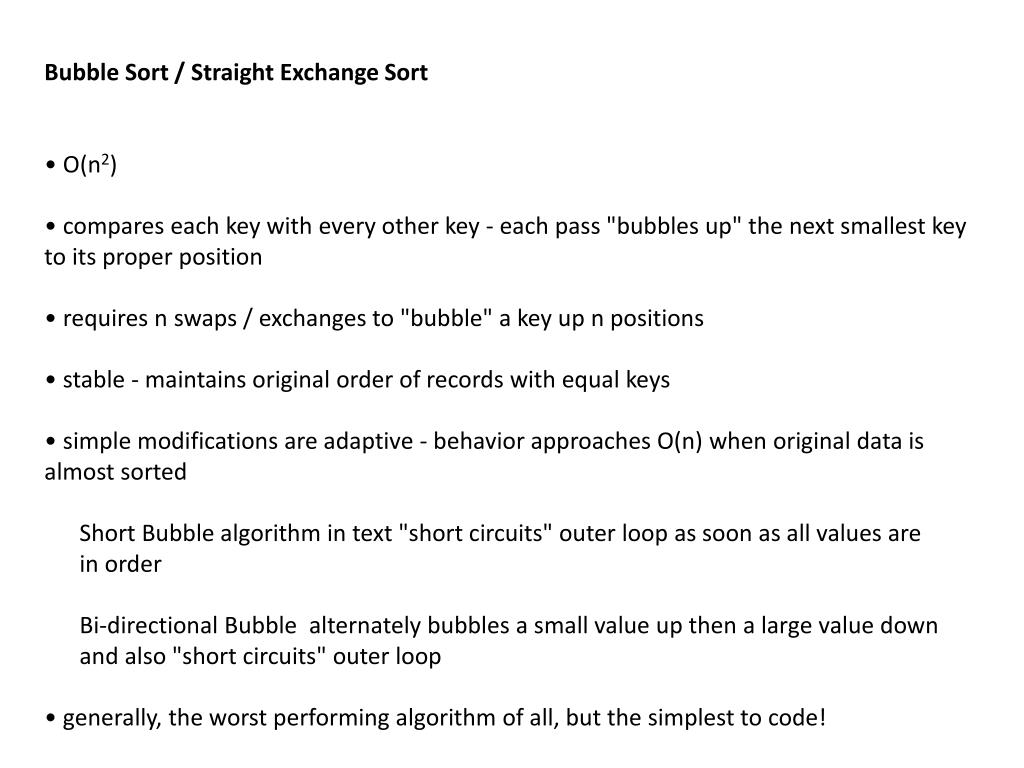Click the text "to its proper position"
The width and height of the screenshot is (1024, 768).
(153, 257)
